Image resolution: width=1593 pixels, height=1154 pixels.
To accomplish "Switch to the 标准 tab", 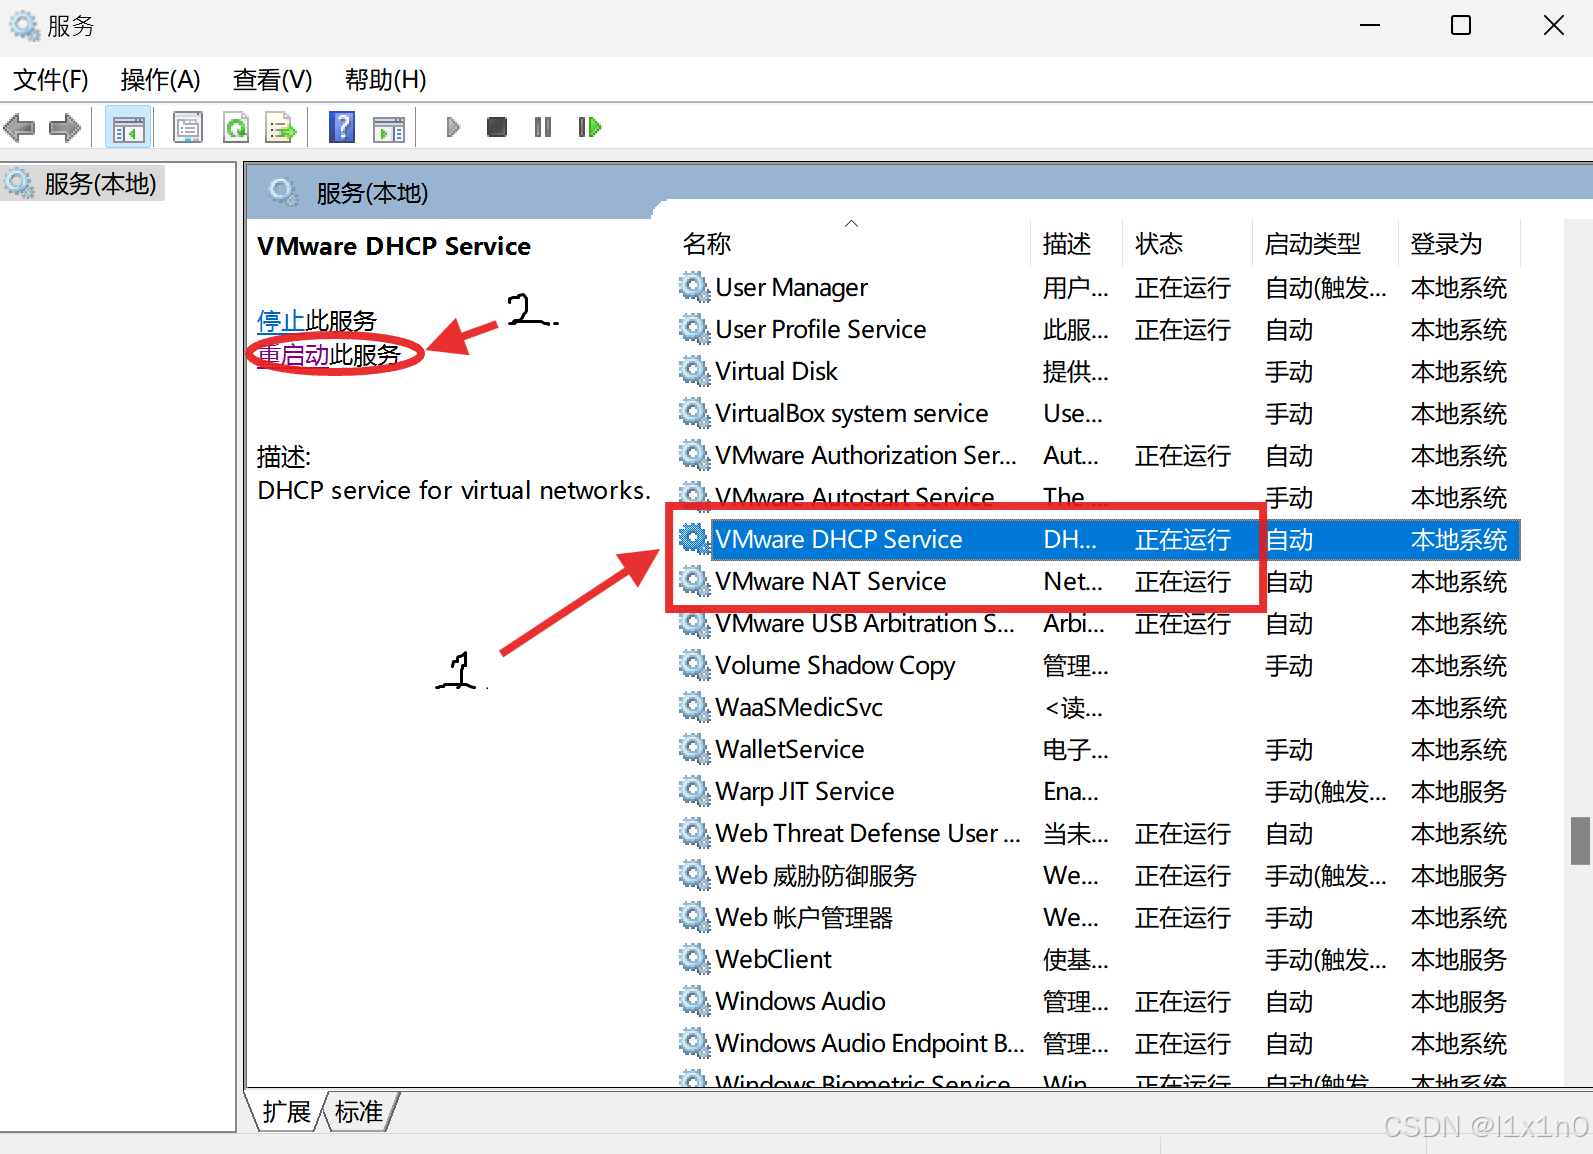I will point(359,1111).
